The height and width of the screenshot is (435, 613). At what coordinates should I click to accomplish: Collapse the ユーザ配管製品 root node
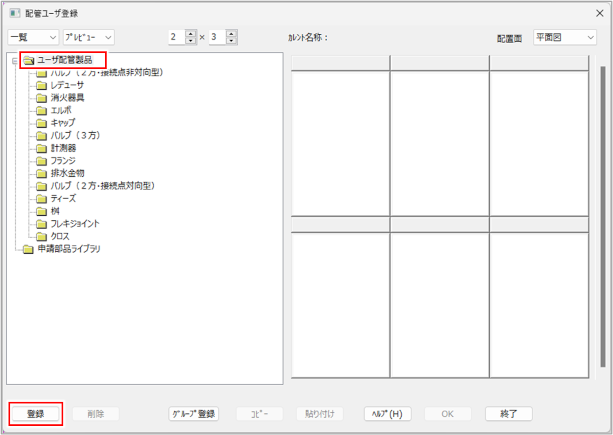[15, 60]
